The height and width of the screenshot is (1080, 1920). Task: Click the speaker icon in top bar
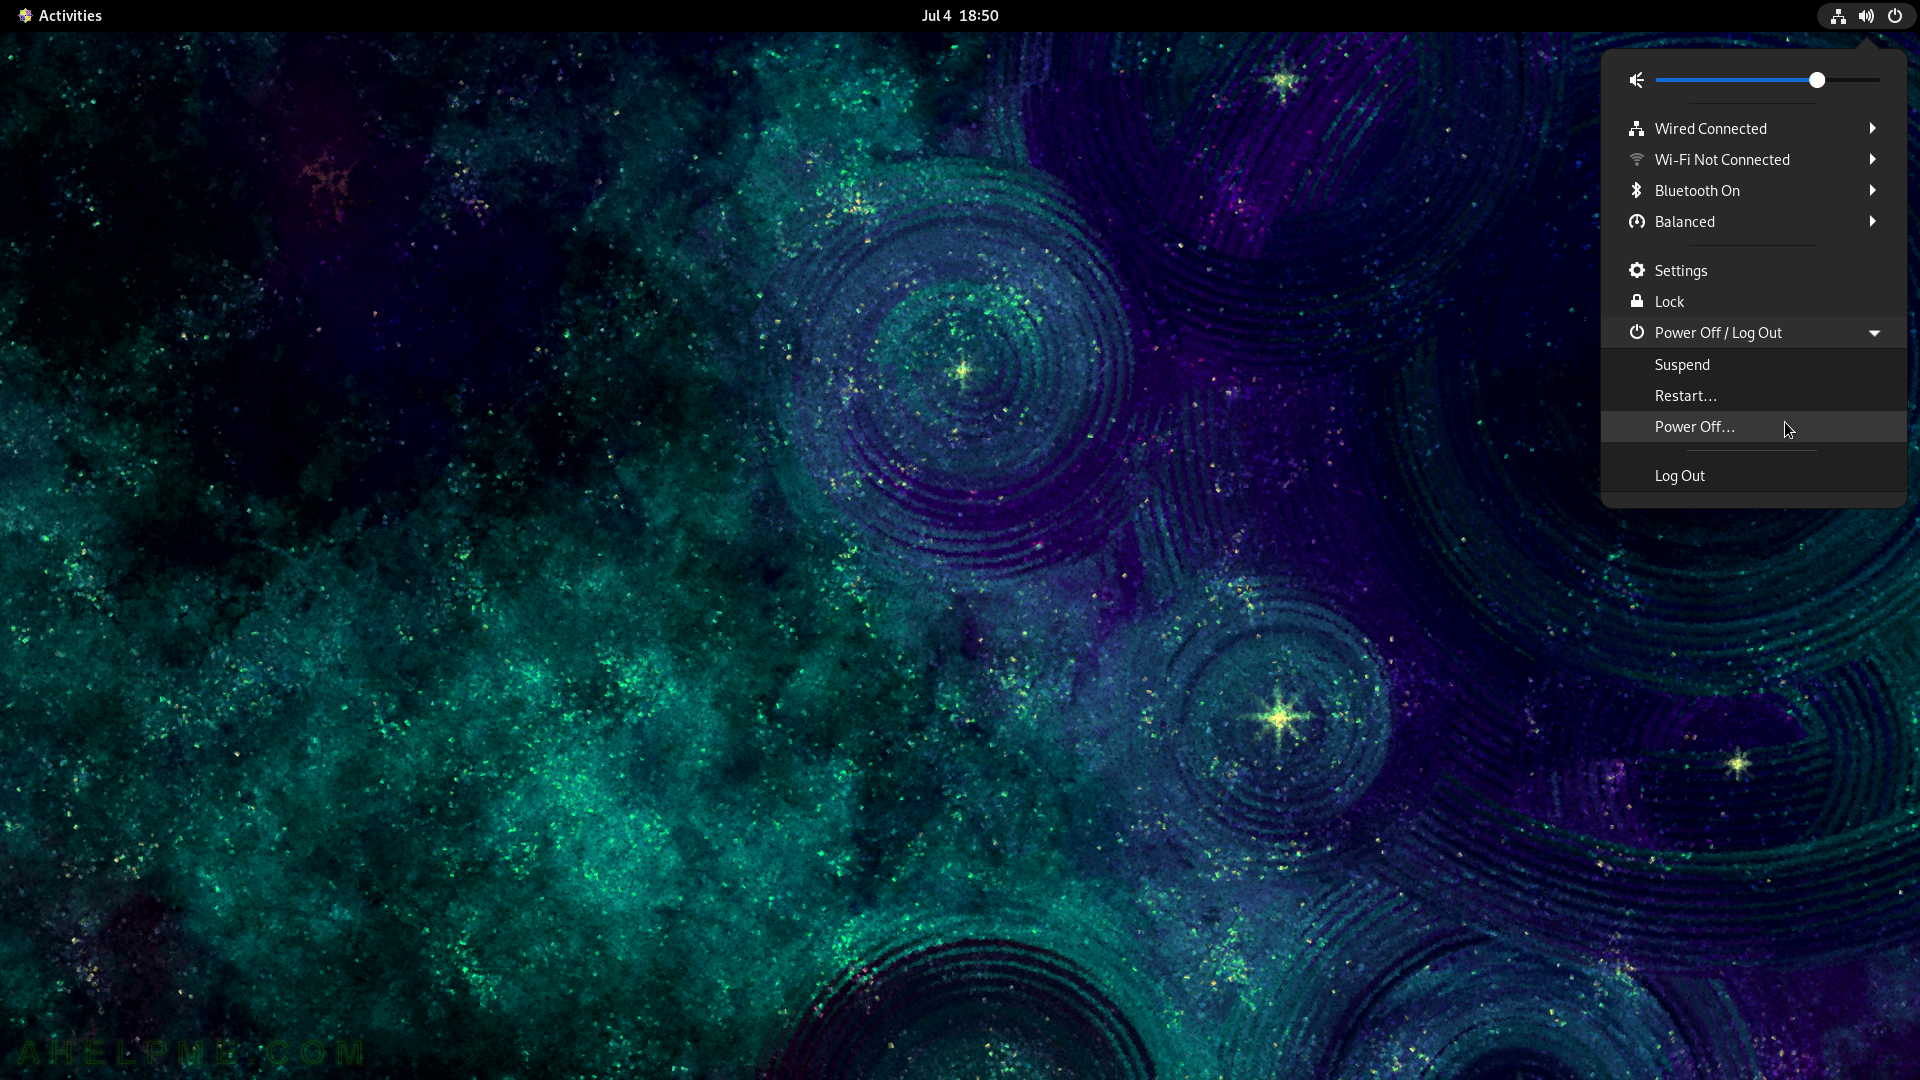point(1866,16)
